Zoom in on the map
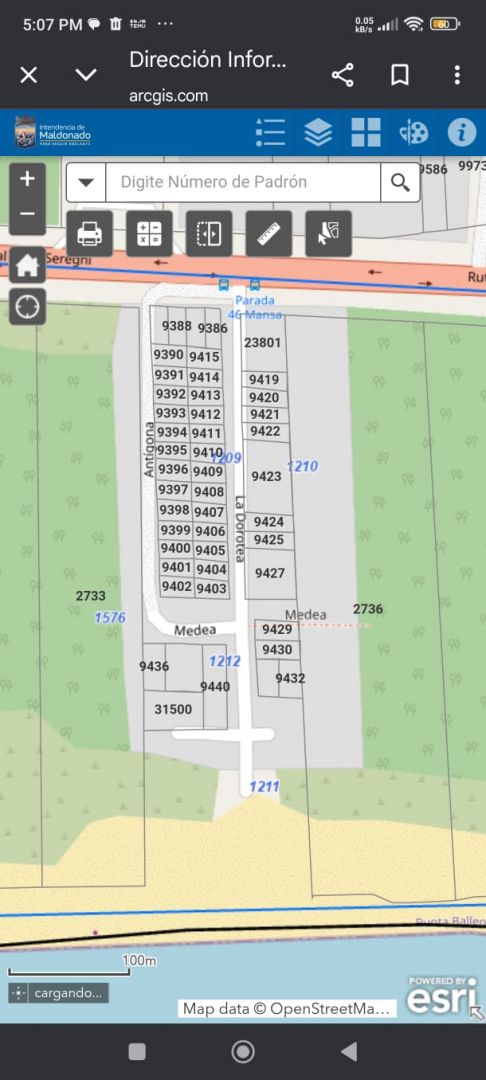This screenshot has height=1080, width=486. (x=28, y=179)
